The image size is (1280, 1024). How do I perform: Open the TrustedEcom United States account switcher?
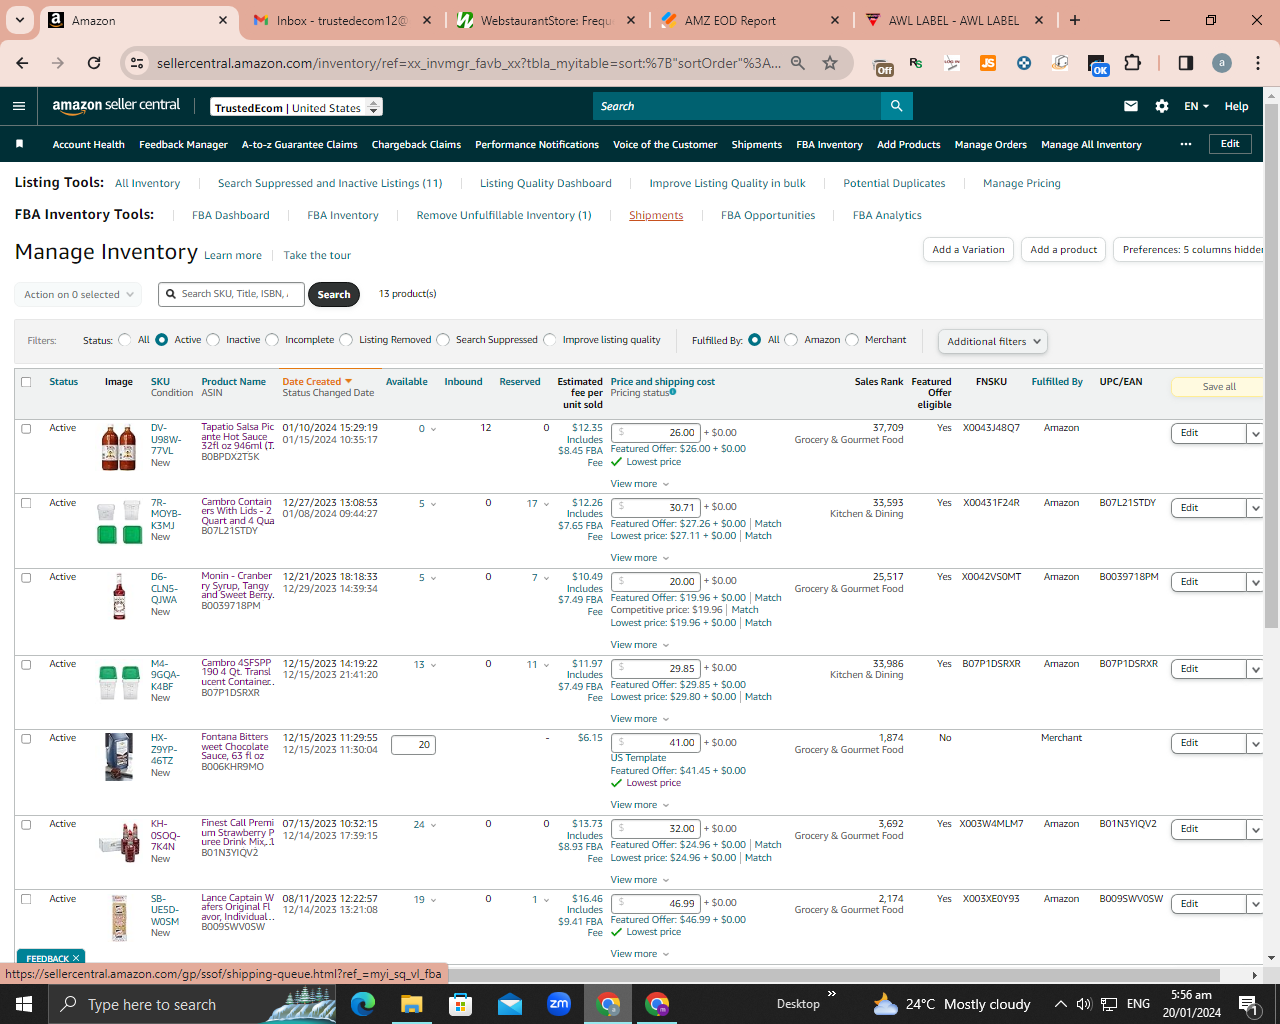click(297, 107)
